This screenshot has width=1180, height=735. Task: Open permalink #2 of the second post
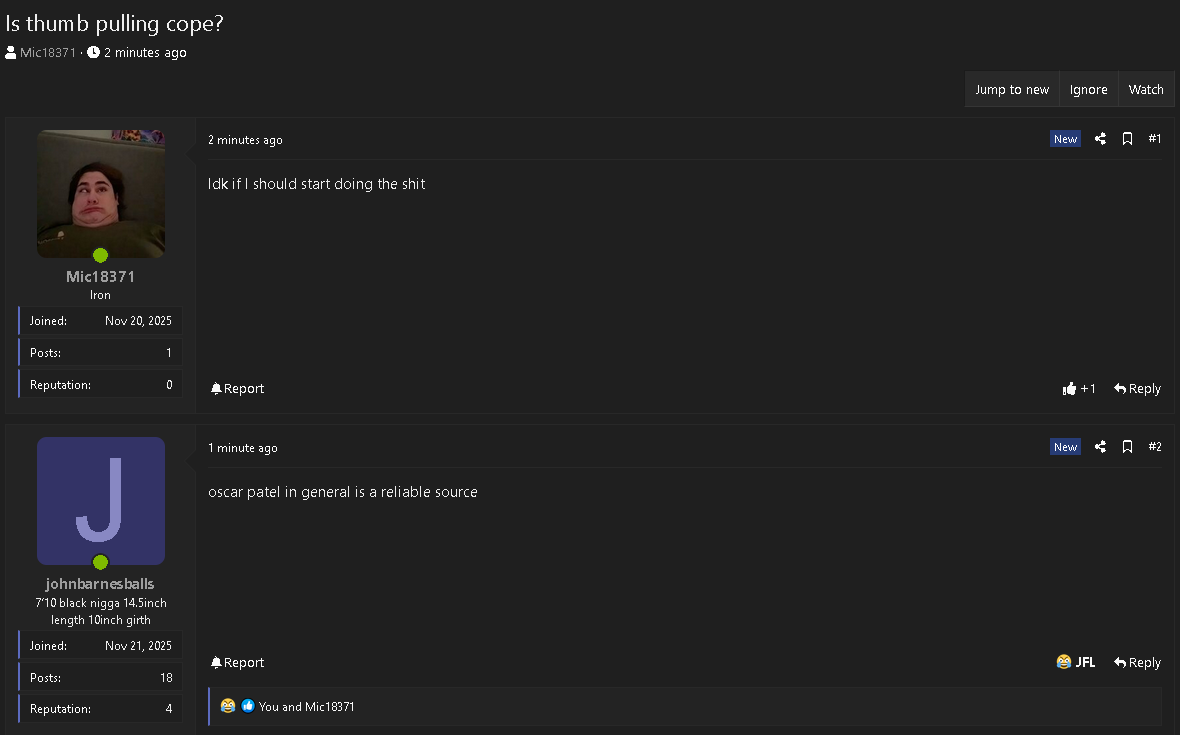coord(1155,447)
